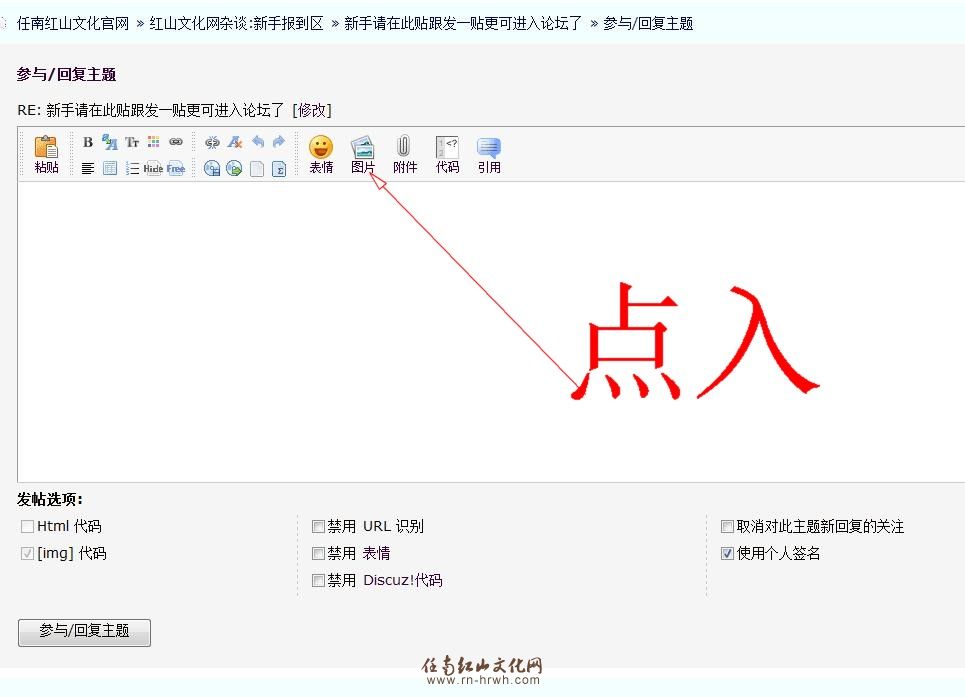Check 禁用 URL 识别 option
The height and width of the screenshot is (697, 965).
tap(318, 527)
